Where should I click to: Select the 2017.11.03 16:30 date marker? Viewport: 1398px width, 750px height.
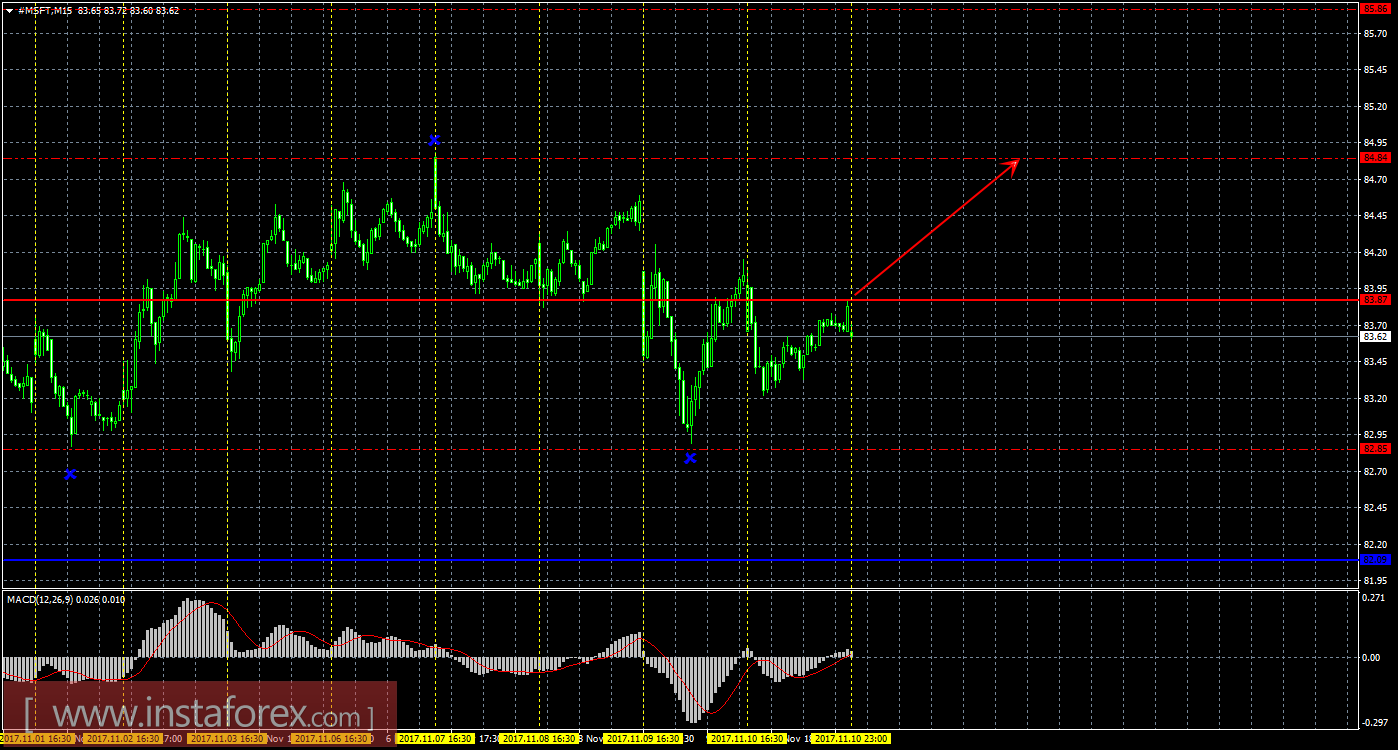[225, 739]
